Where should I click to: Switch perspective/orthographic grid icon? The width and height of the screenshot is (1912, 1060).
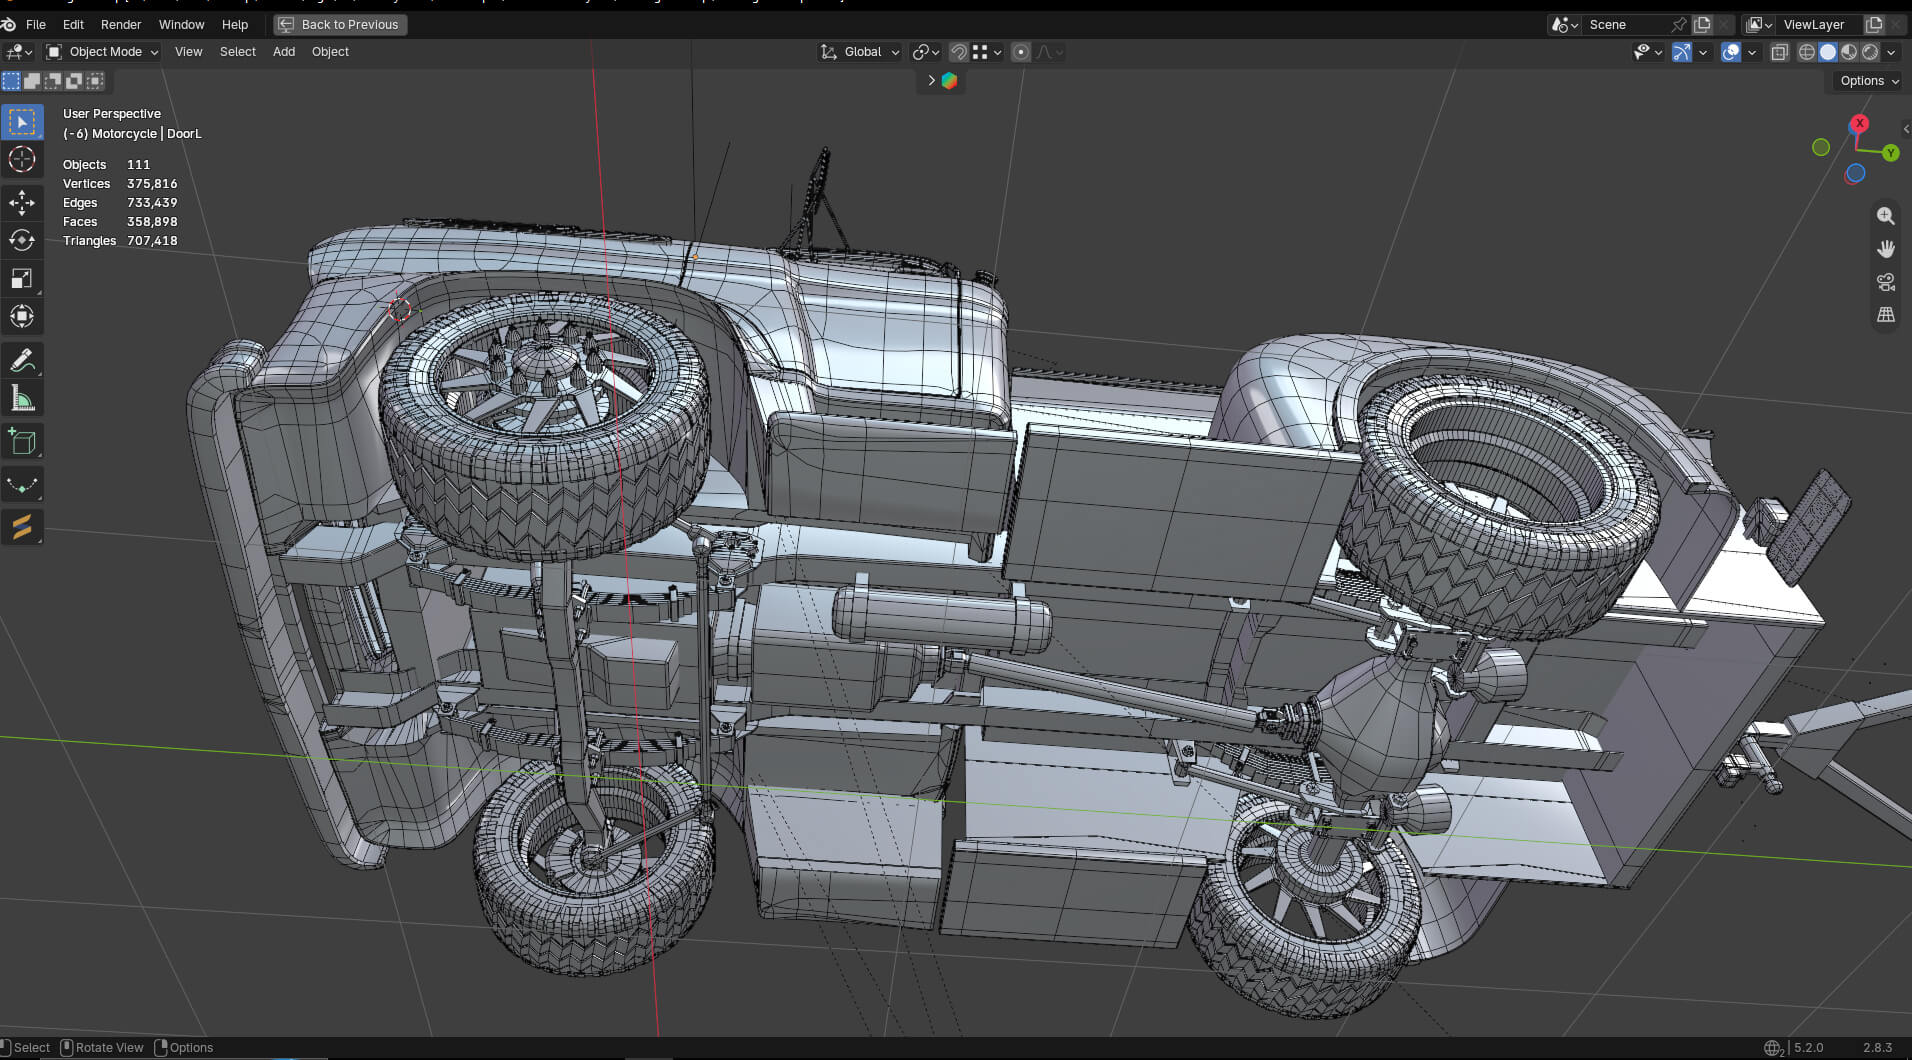(1885, 315)
